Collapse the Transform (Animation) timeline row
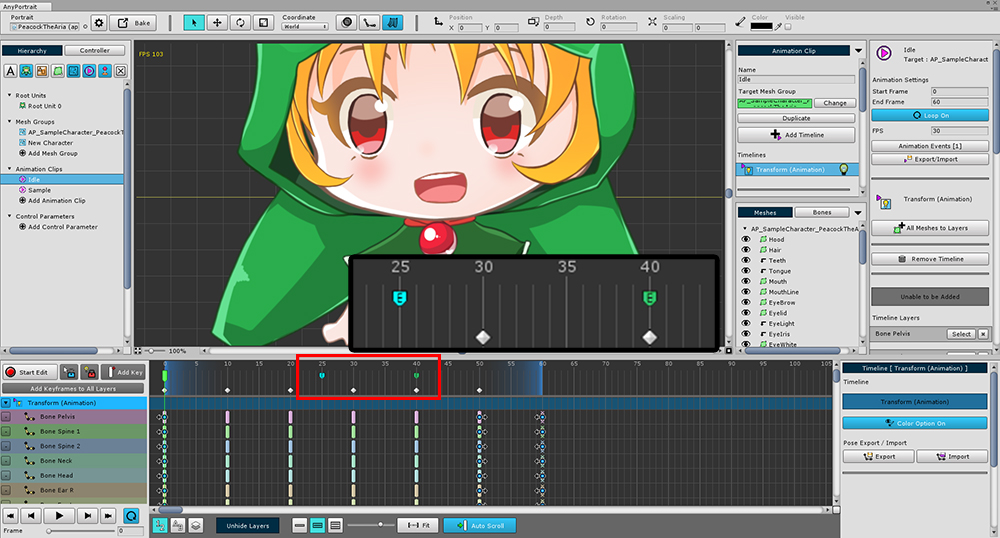The height and width of the screenshot is (538, 1000). pos(6,403)
